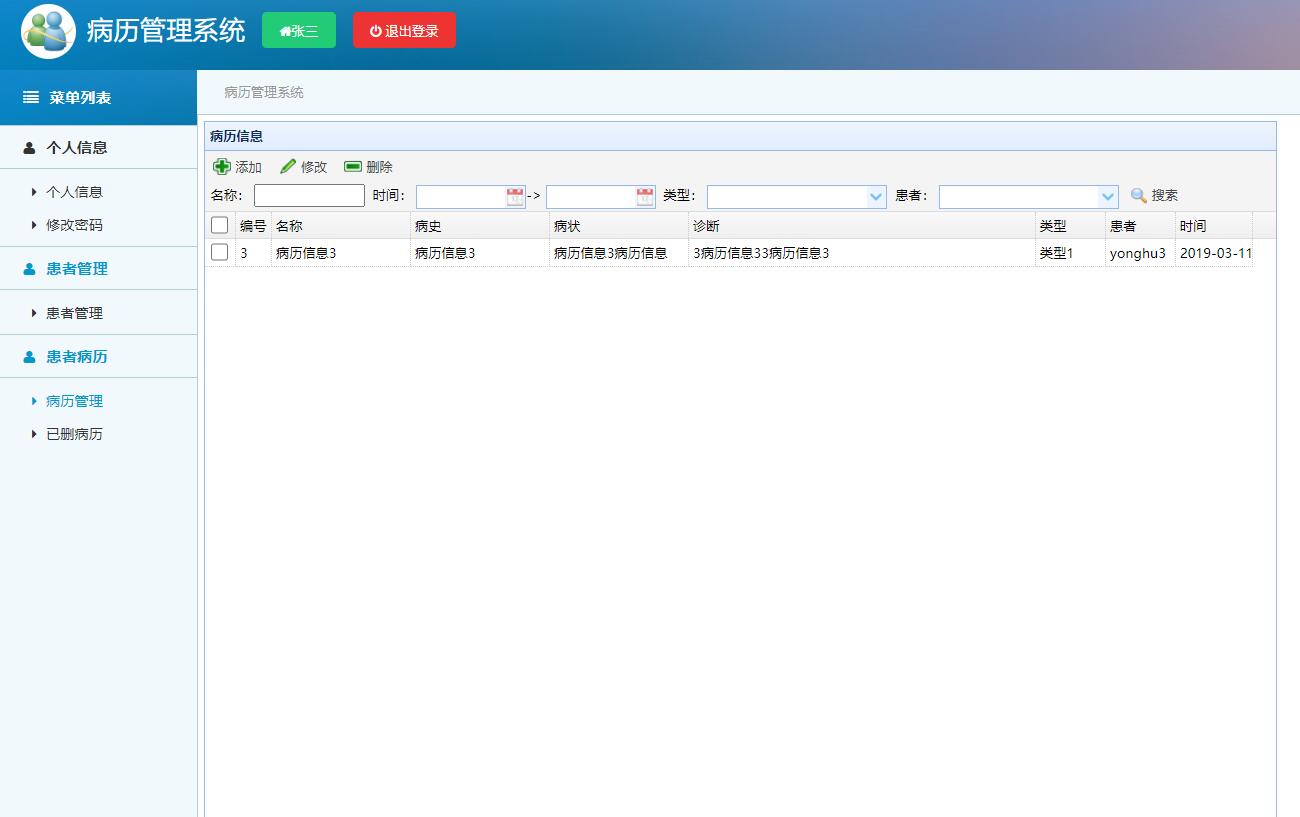Click the 搜索 magnifier search icon
The height and width of the screenshot is (817, 1300).
(1139, 195)
